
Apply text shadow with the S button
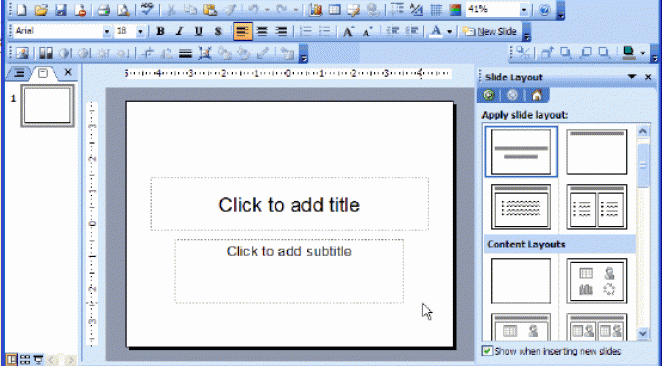pyautogui.click(x=218, y=31)
